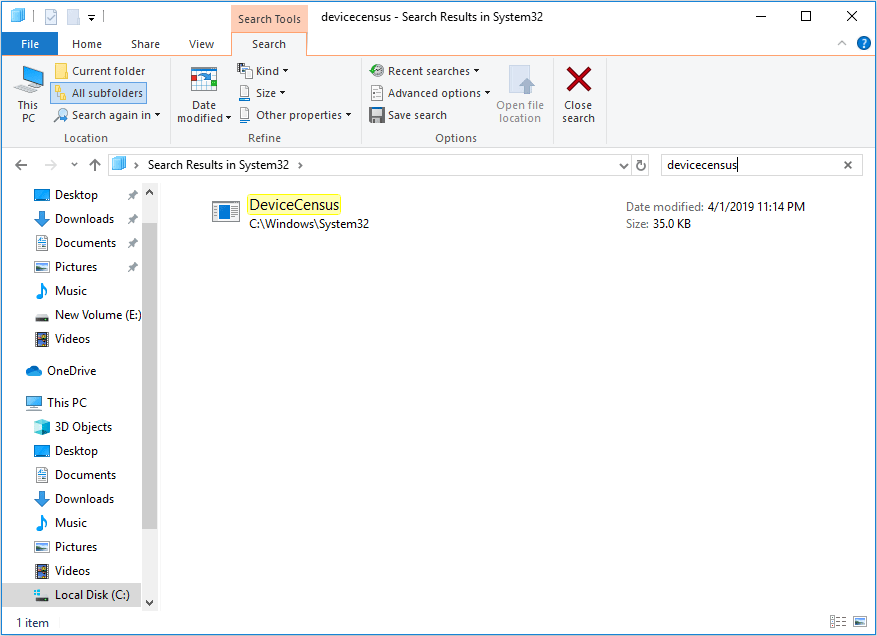
Task: Switch to the View ribbon tab
Action: tap(201, 44)
